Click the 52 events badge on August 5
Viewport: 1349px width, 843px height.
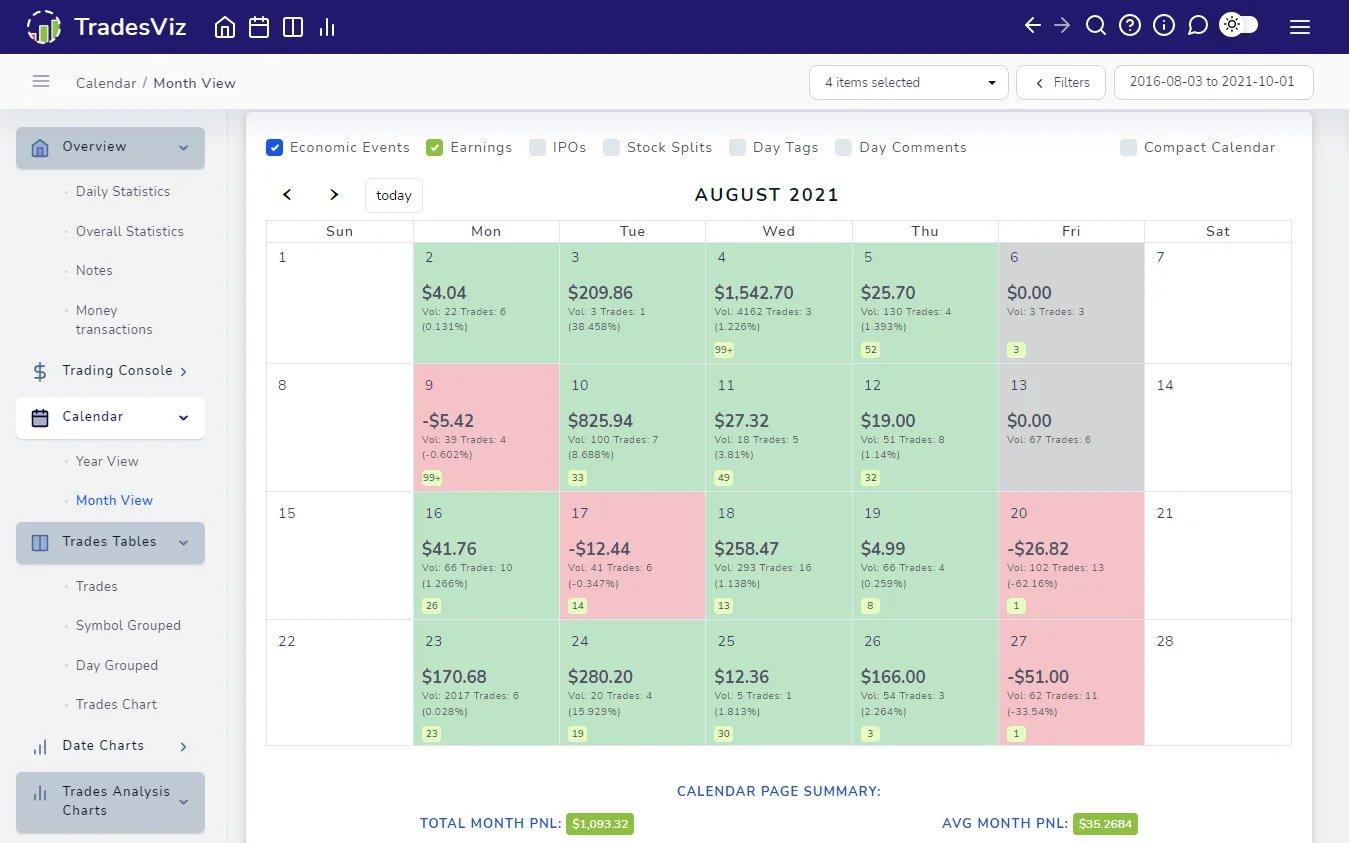[x=870, y=350]
